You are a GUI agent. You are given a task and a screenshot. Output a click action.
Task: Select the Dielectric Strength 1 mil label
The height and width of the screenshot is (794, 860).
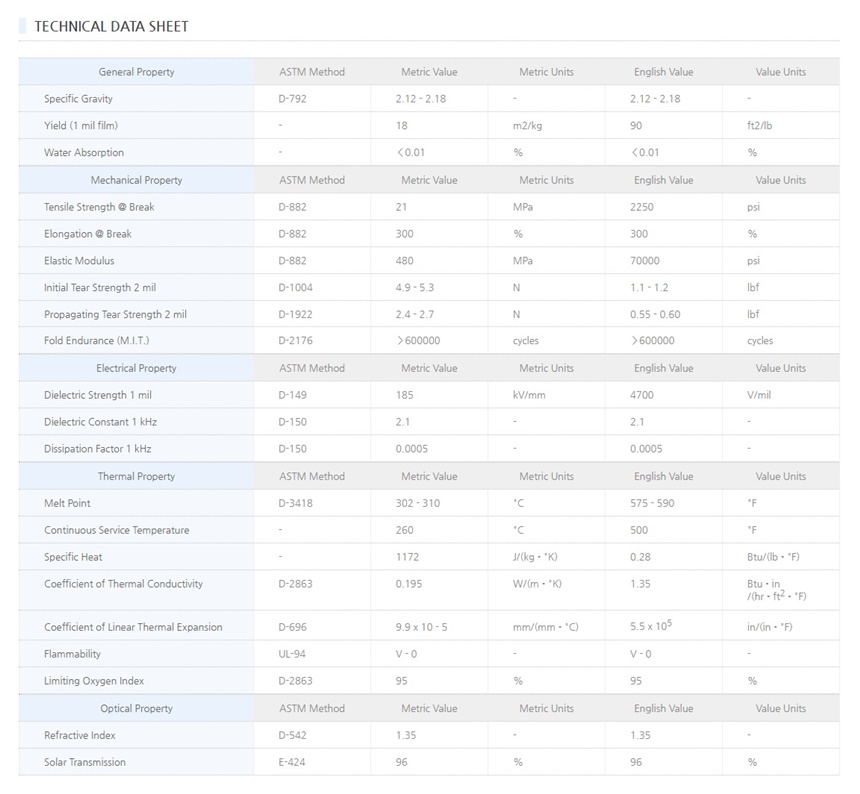pos(99,395)
